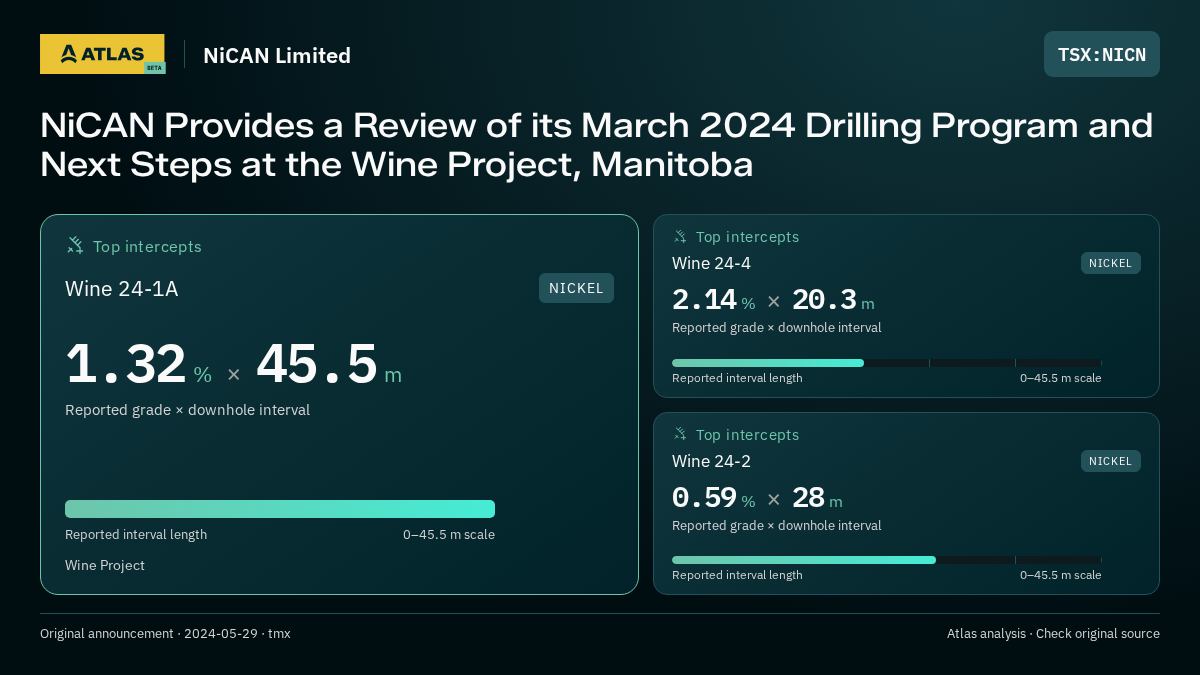Click the Wine 24-2 hole name
The width and height of the screenshot is (1200, 675).
[x=711, y=462]
